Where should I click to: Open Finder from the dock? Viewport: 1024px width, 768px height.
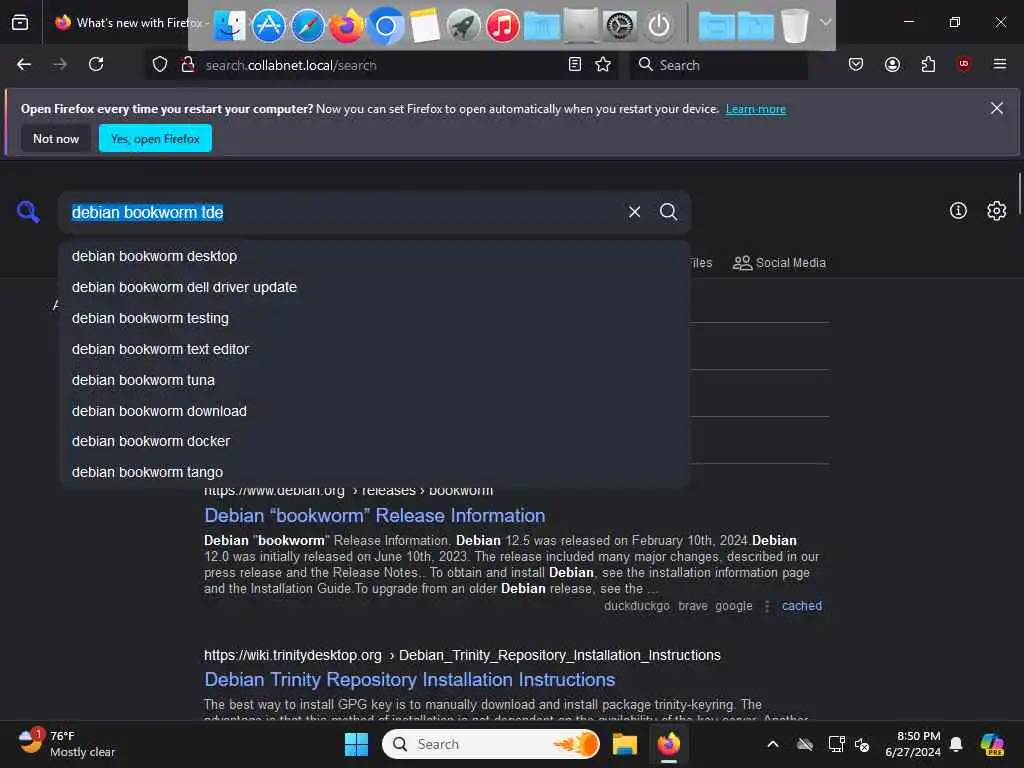(229, 27)
